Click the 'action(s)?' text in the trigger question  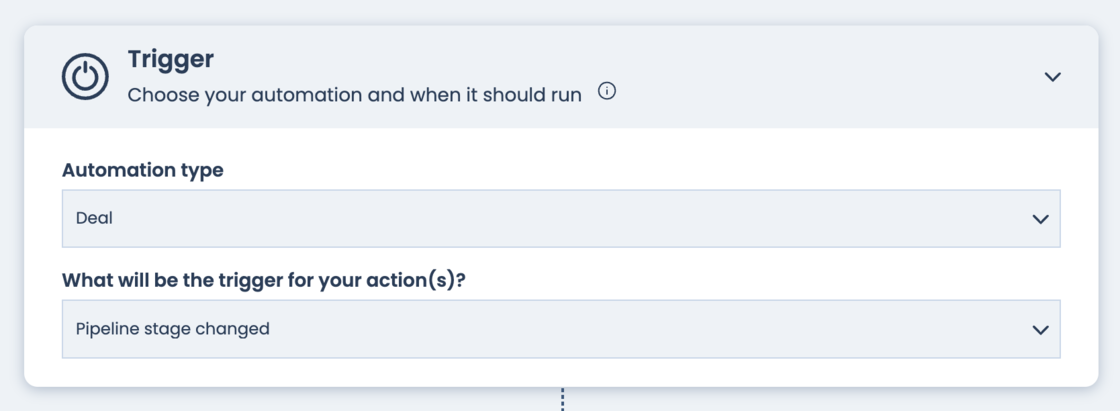[x=421, y=280]
